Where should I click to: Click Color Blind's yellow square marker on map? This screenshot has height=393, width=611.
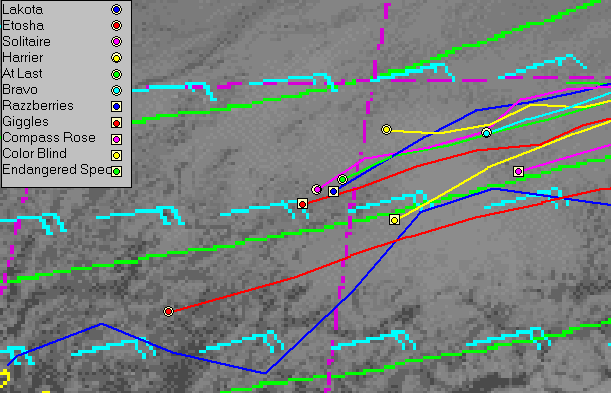coord(394,220)
